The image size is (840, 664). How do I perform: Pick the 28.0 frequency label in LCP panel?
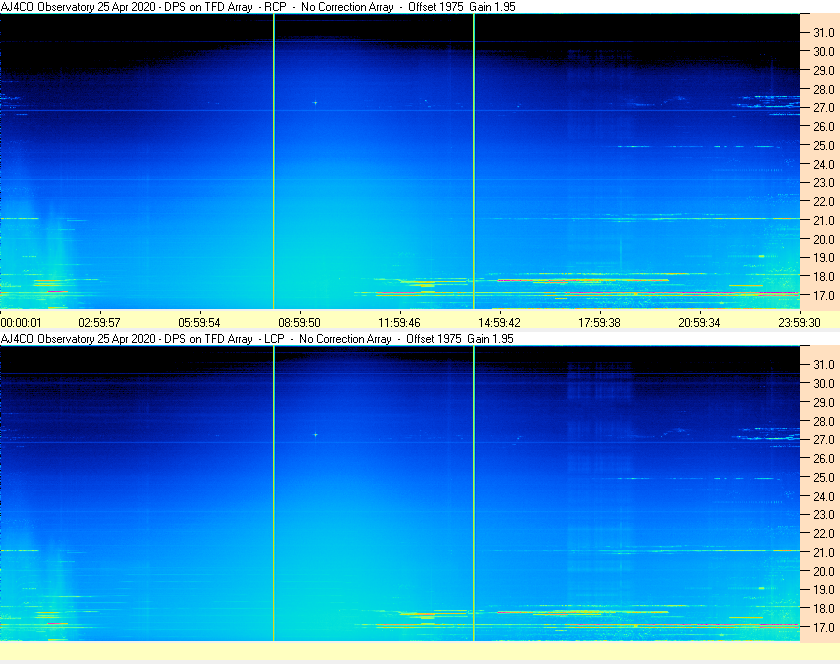[x=824, y=421]
